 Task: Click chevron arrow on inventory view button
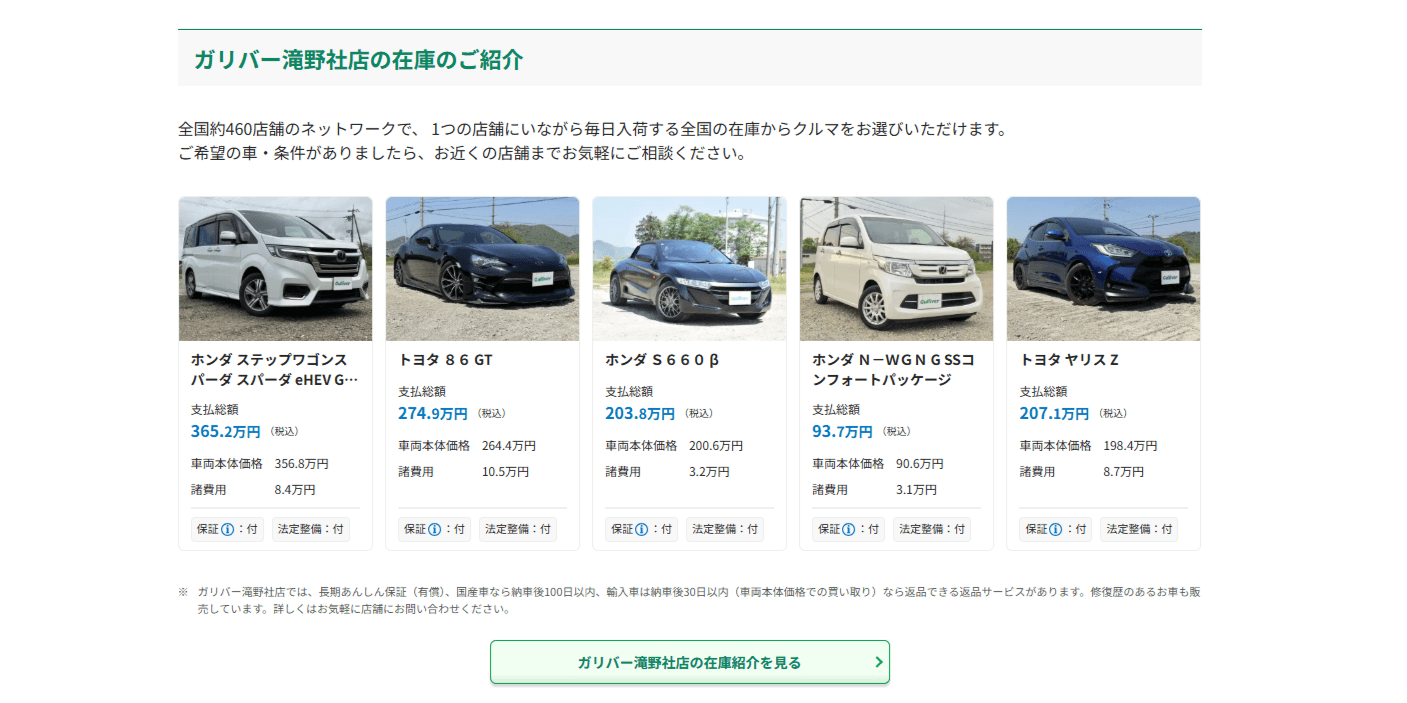coord(878,662)
